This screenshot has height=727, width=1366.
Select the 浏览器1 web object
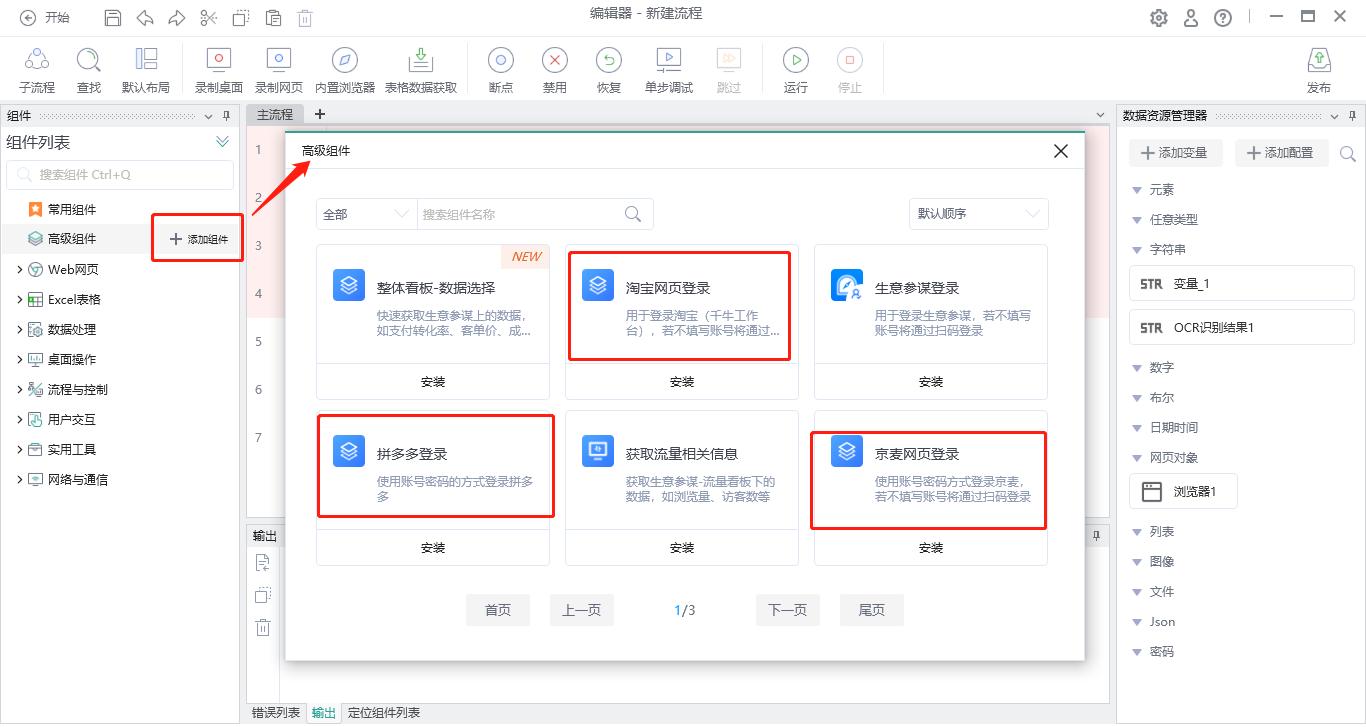1183,492
